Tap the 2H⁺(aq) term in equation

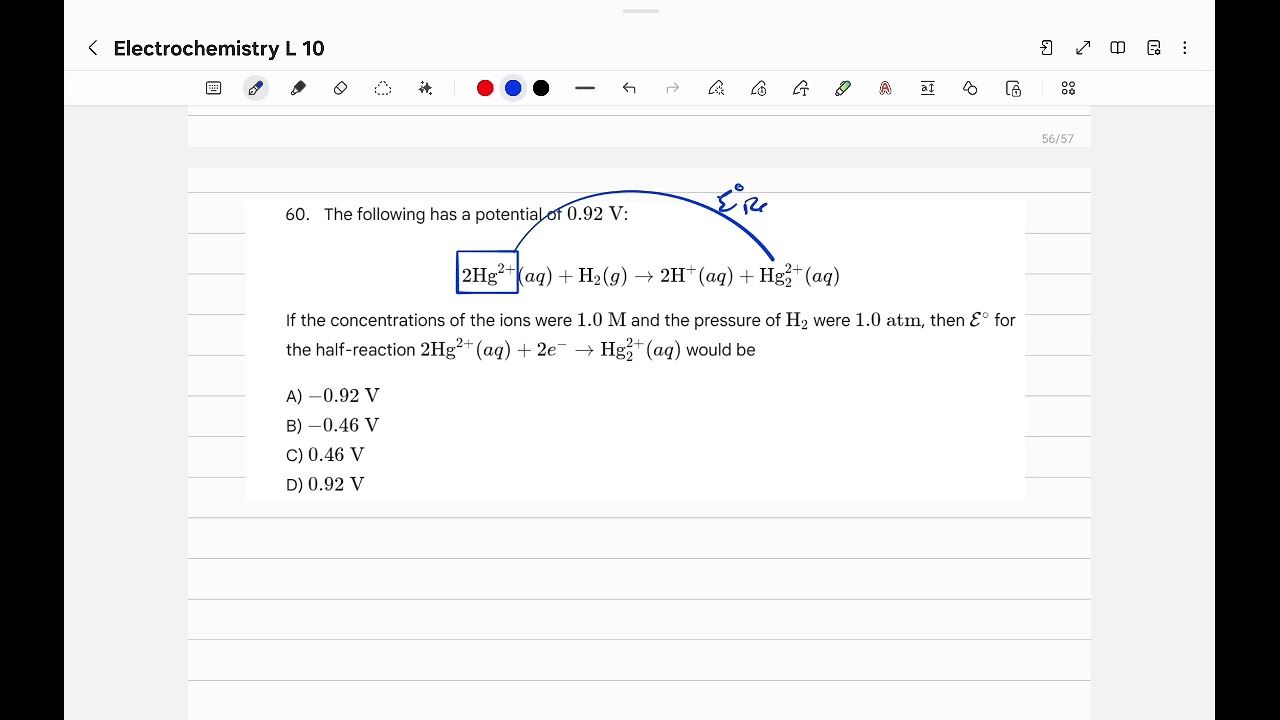point(697,276)
